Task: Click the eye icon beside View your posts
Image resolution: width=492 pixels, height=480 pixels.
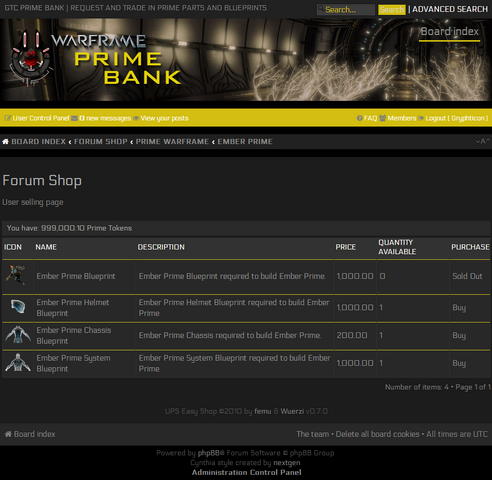Action: click(x=136, y=118)
